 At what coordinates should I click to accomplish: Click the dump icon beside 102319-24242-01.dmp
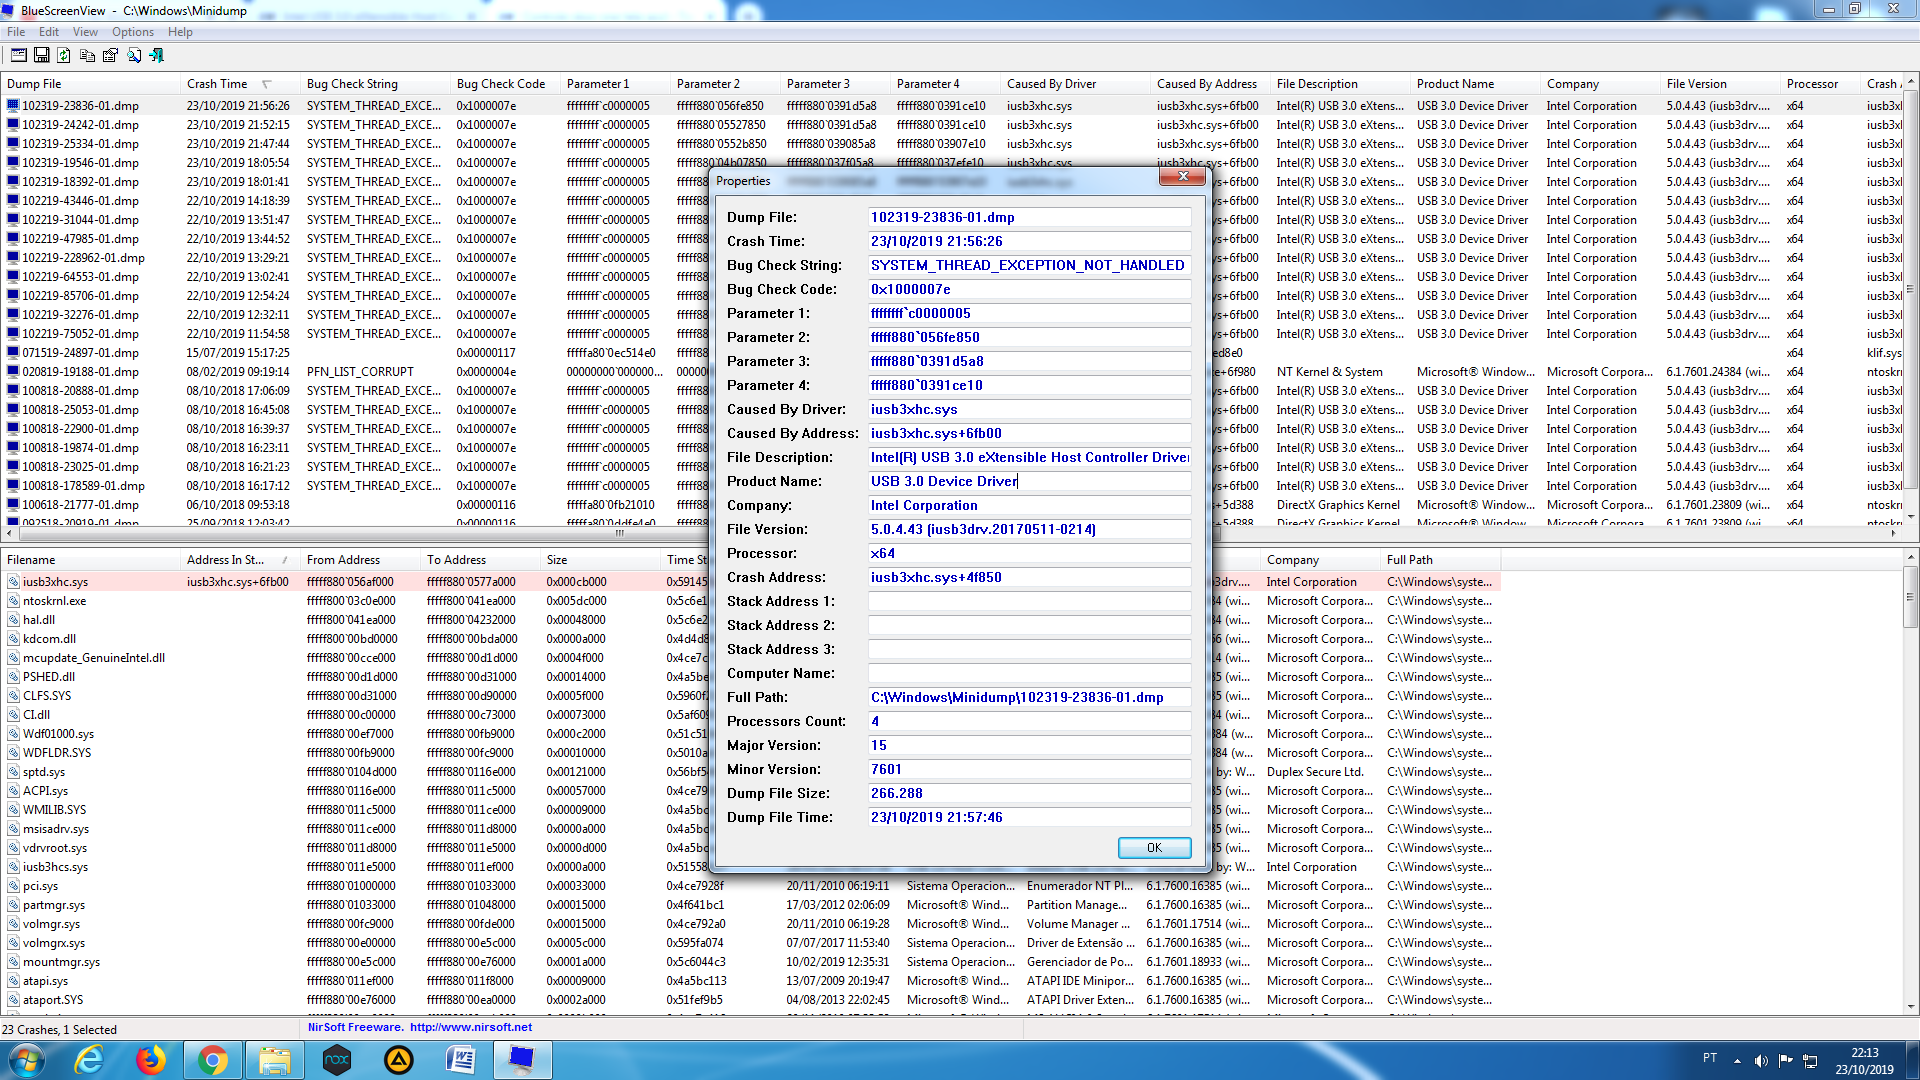pos(13,125)
